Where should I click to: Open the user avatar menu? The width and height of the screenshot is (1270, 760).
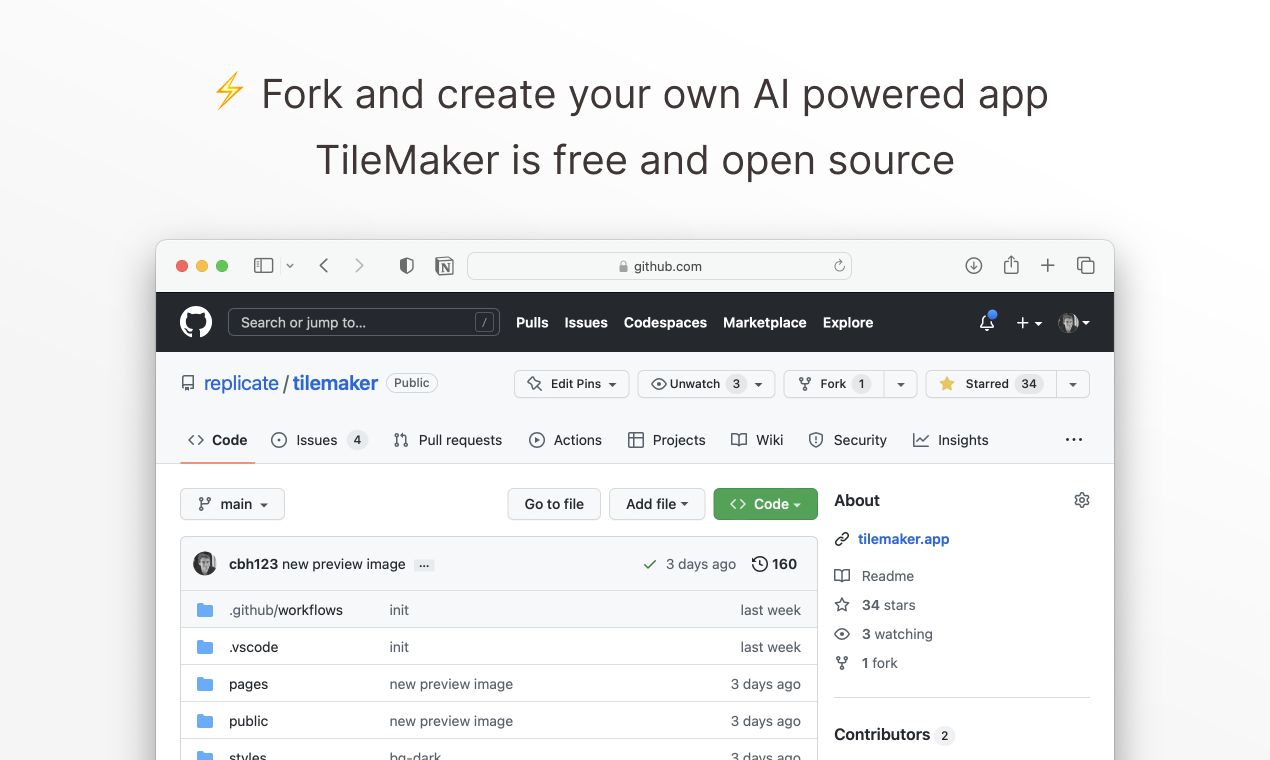pos(1074,322)
